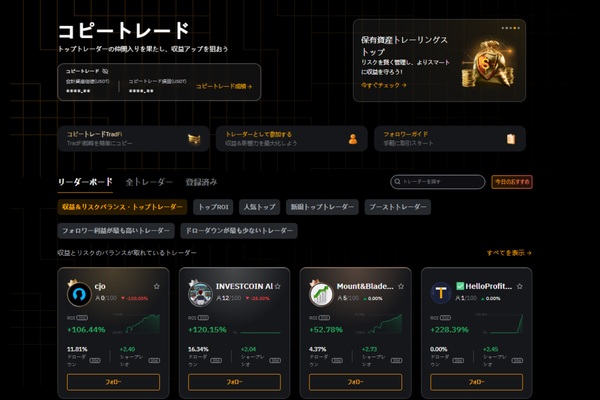The height and width of the screenshot is (400, 600).
Task: Follow trader cjo
Action: click(x=113, y=382)
